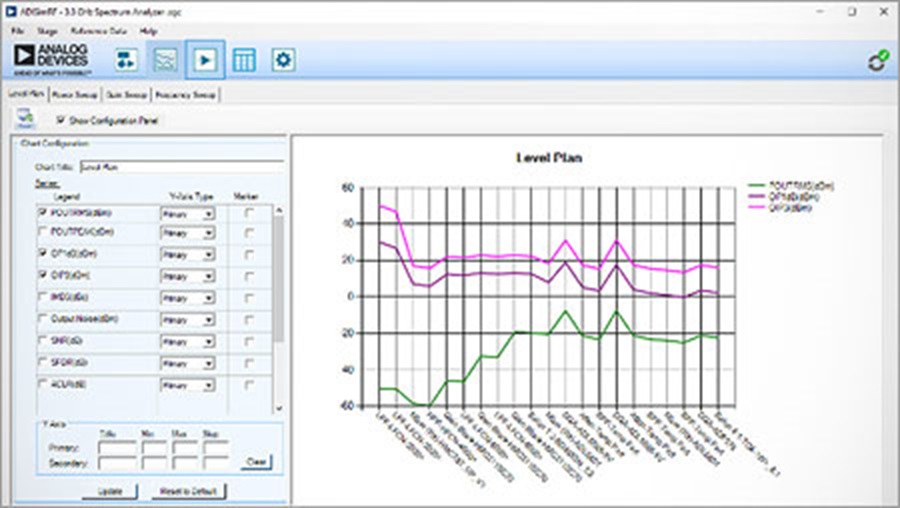Click the Reset to Default button

point(188,491)
